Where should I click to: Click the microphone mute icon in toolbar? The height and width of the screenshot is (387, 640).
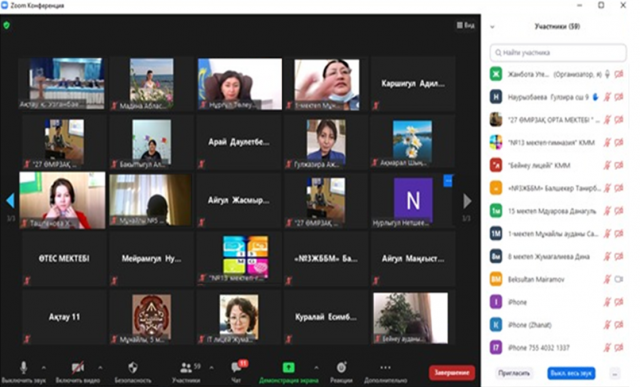click(24, 367)
